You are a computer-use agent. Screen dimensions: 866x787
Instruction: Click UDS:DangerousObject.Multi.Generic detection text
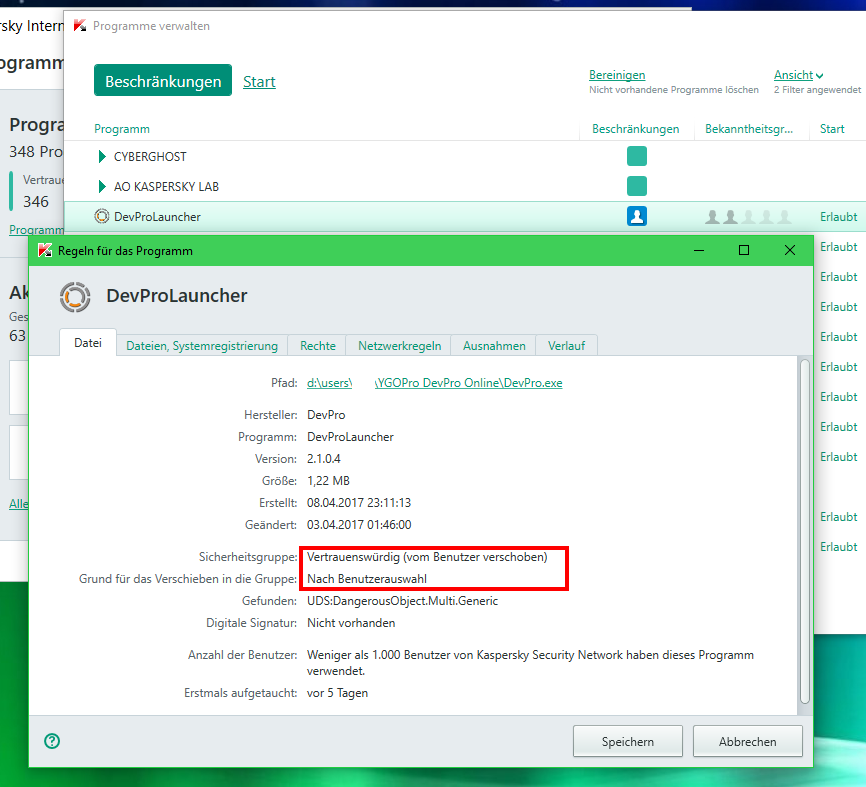click(x=402, y=600)
